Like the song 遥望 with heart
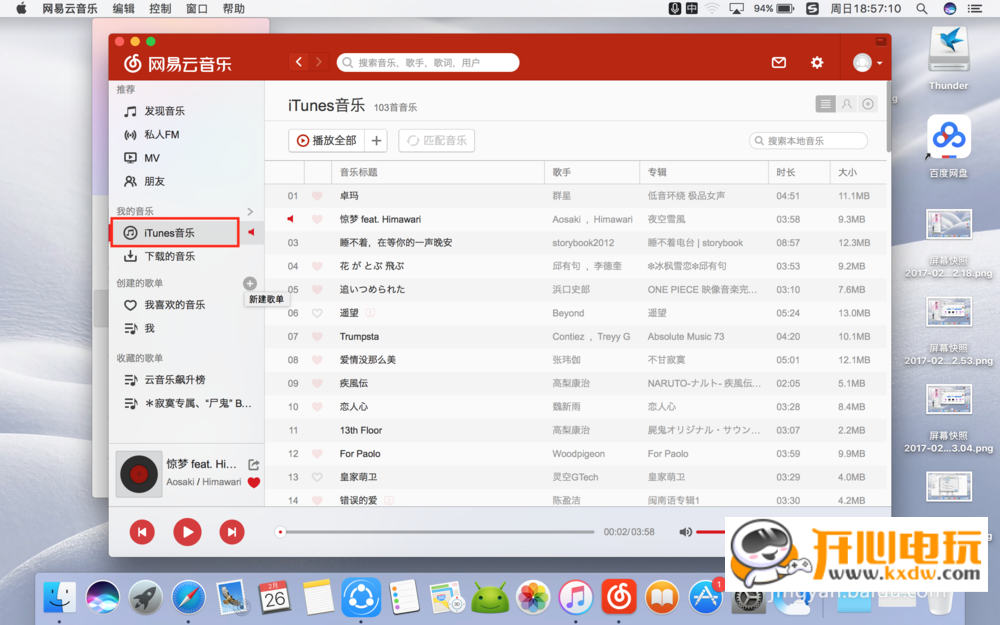The image size is (1000, 625). 317,313
